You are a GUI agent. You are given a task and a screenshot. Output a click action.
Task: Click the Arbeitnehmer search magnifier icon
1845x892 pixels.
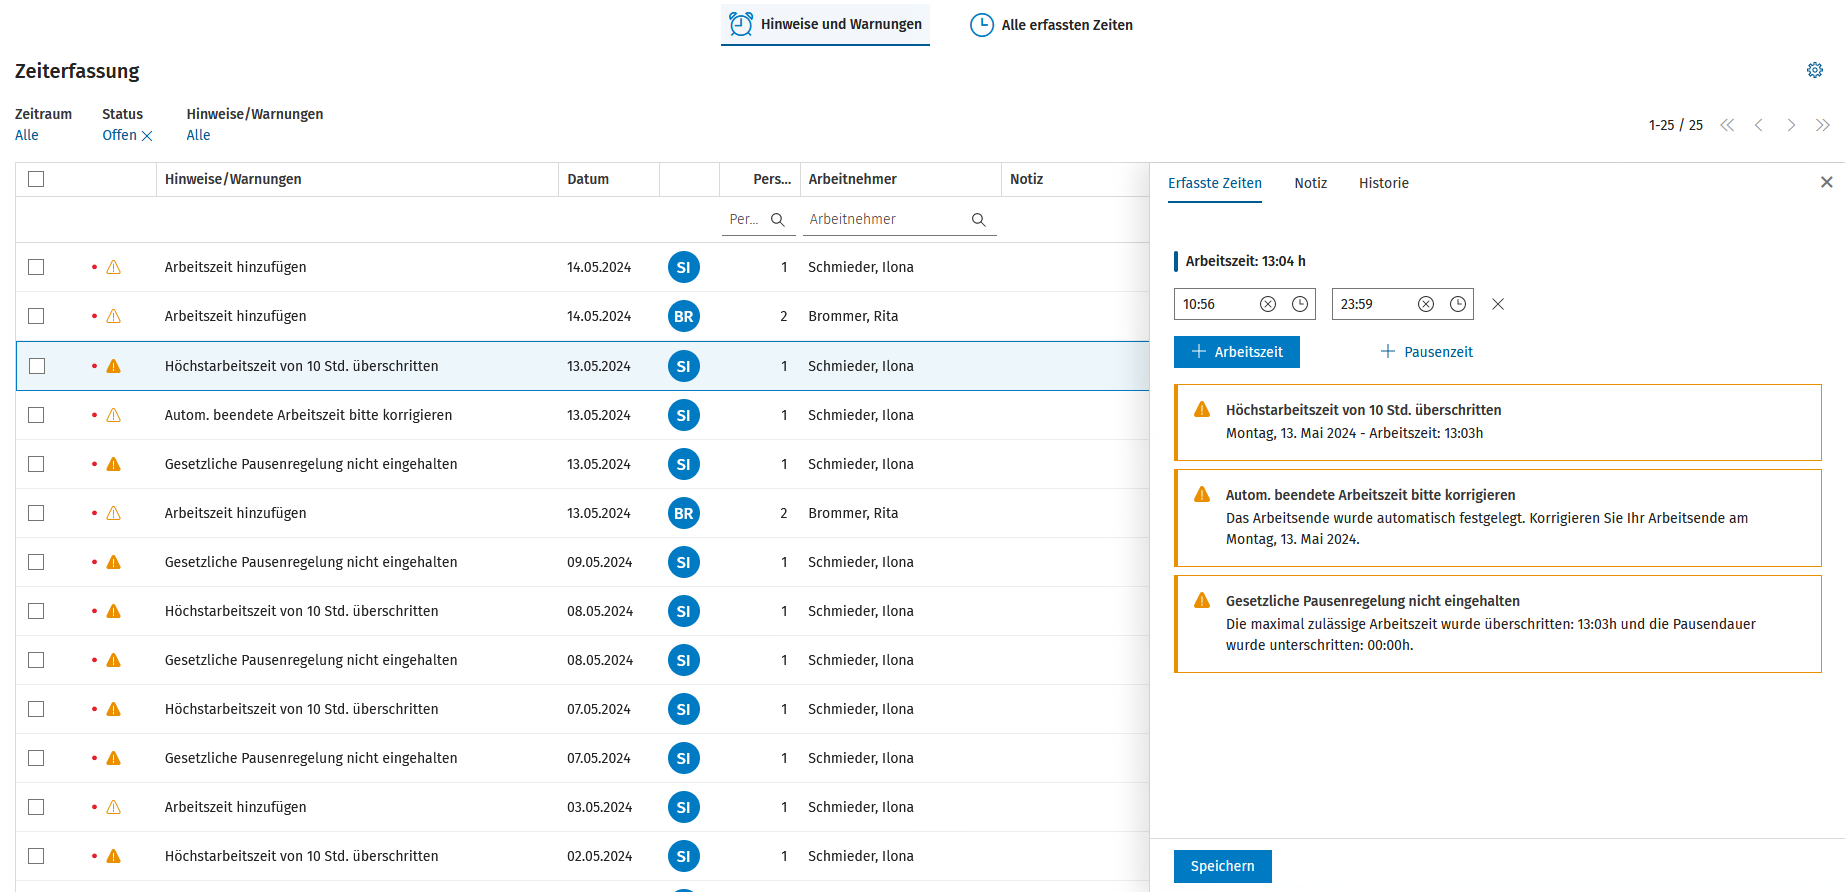tap(978, 220)
